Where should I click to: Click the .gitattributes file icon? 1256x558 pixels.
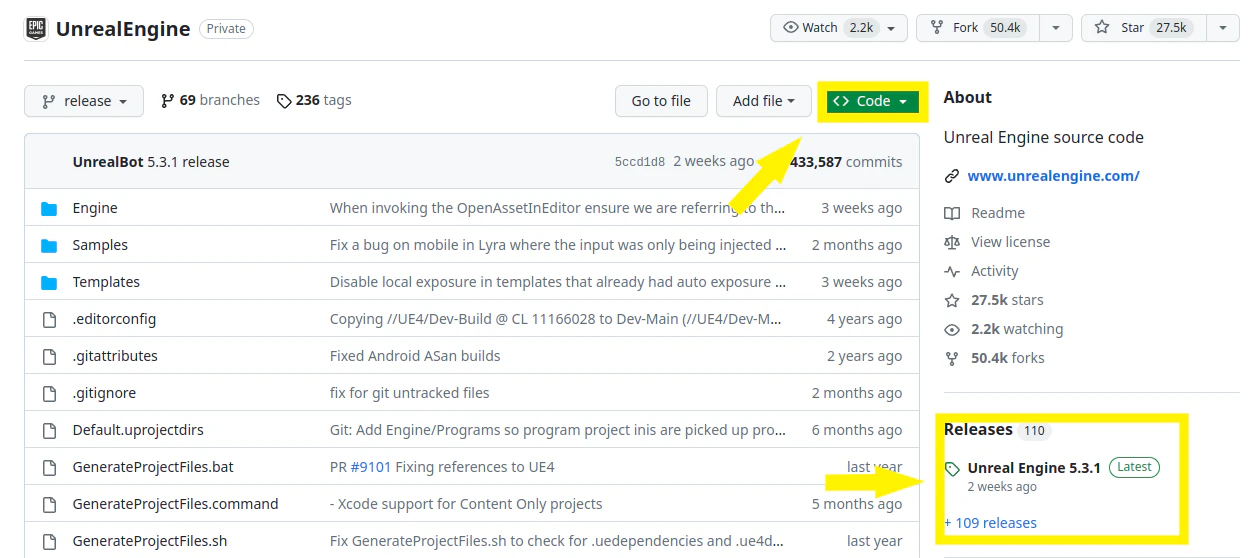pyautogui.click(x=49, y=356)
